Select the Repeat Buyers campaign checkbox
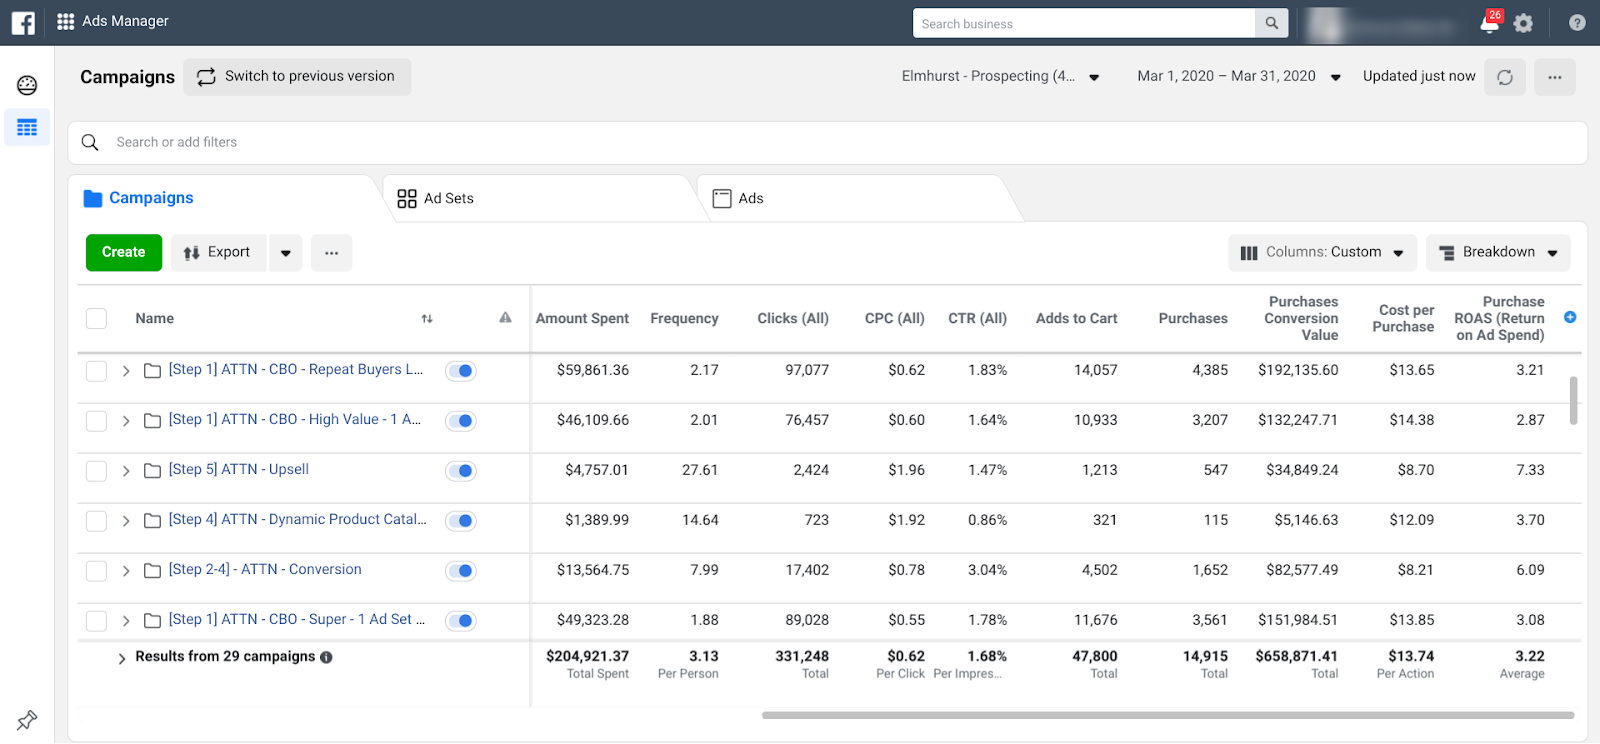Image resolution: width=1600 pixels, height=744 pixels. [x=96, y=371]
